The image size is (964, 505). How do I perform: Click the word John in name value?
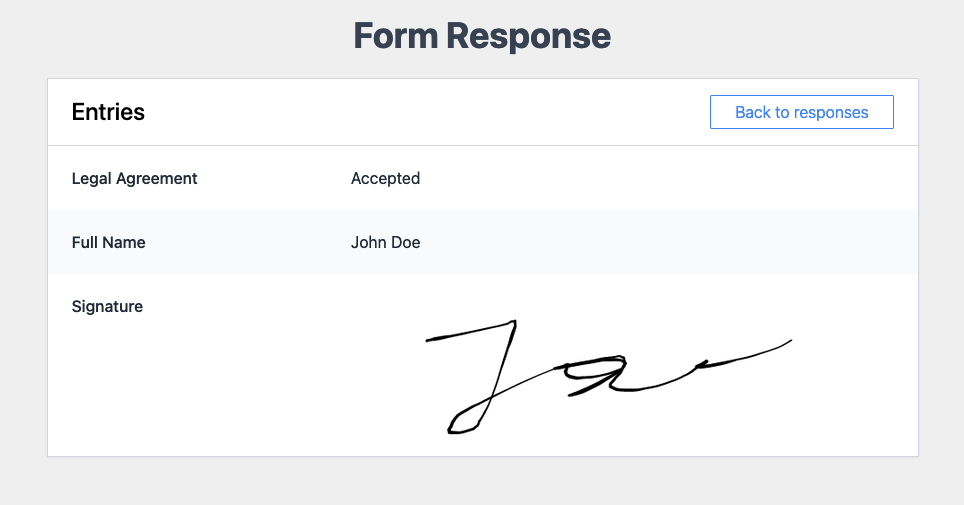[368, 242]
